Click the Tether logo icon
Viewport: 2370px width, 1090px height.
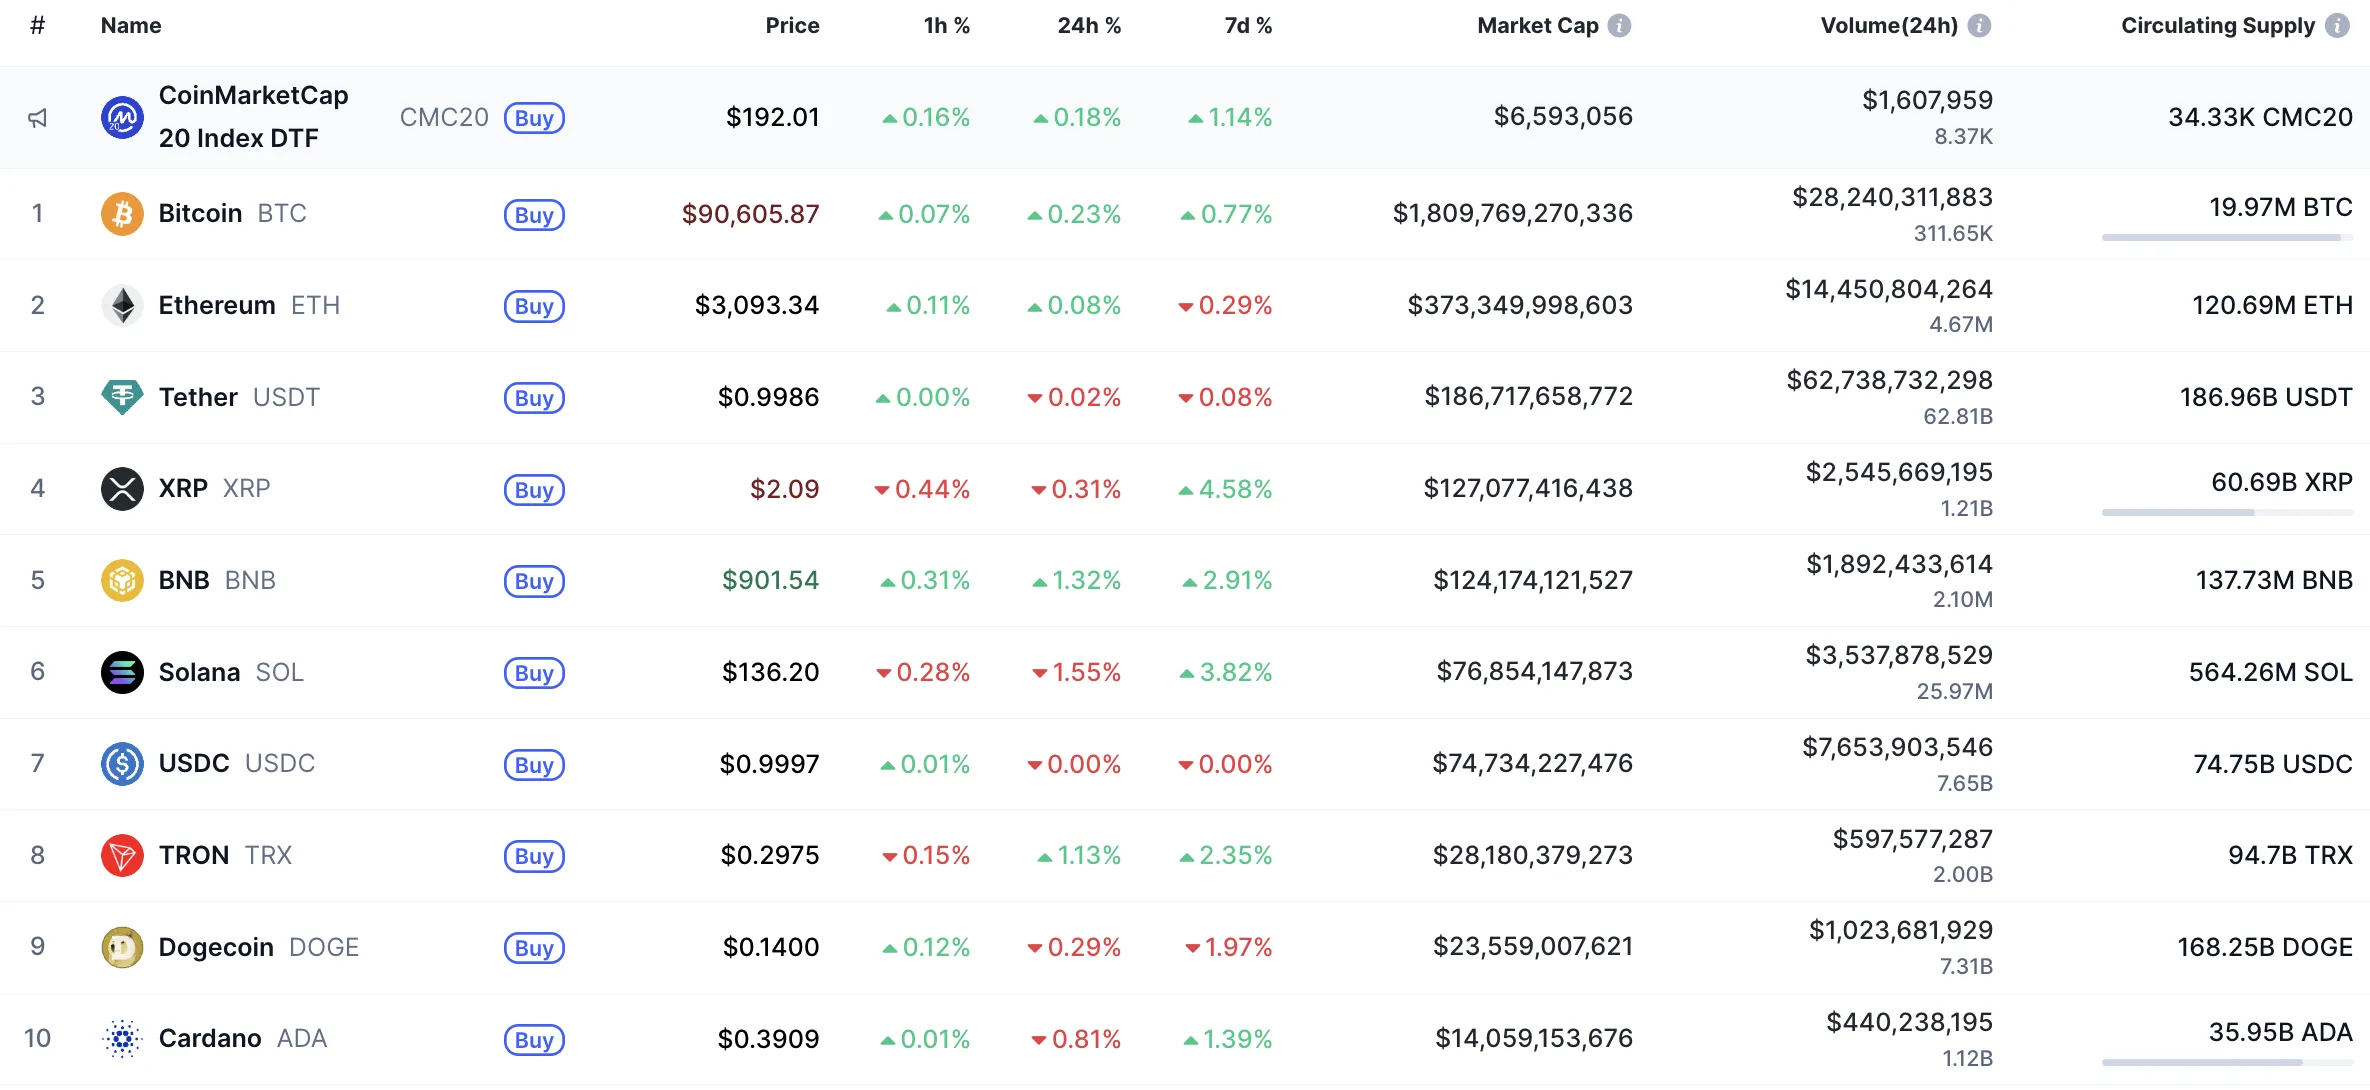tap(121, 396)
